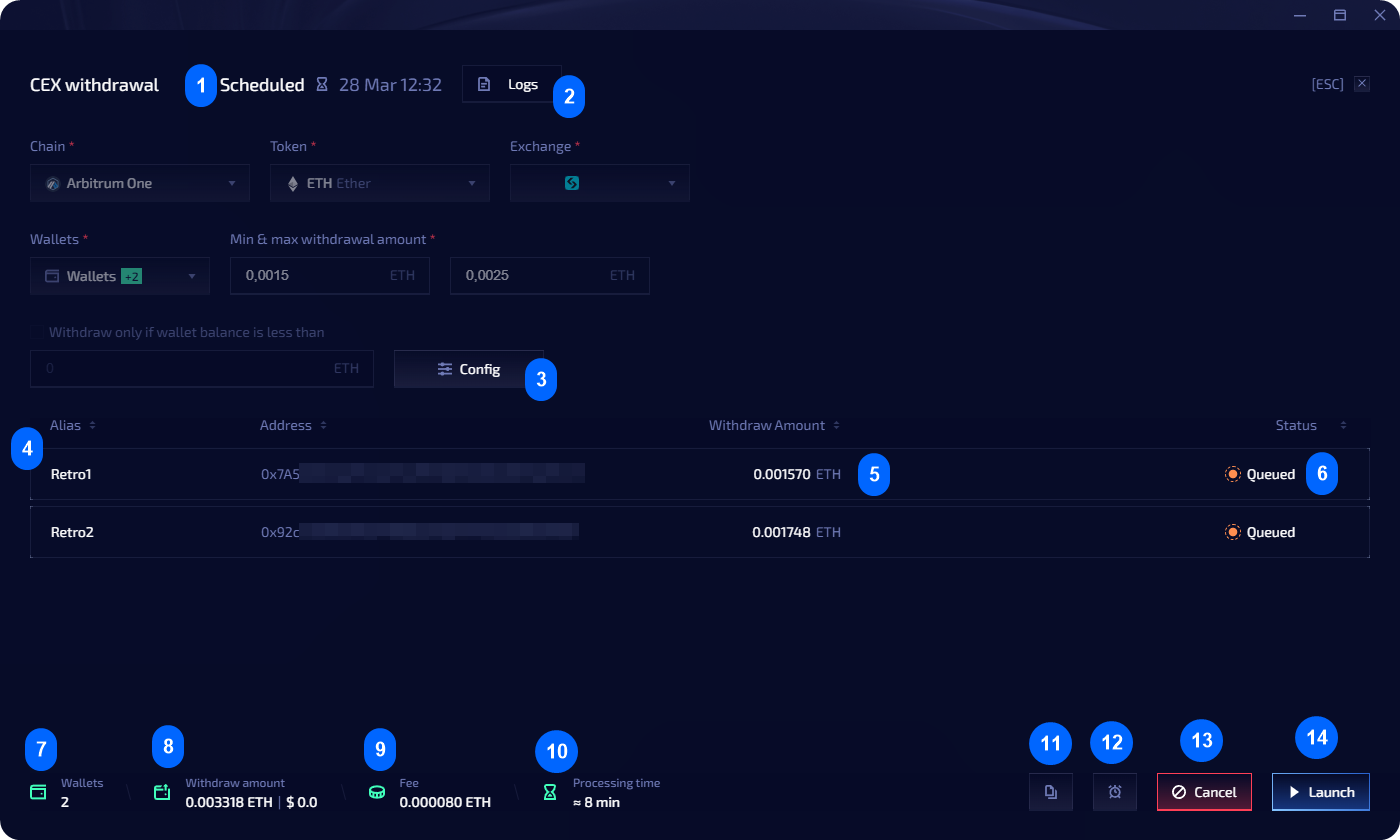Click the CEX withdrawal title
The width and height of the screenshot is (1400, 840).
click(94, 85)
